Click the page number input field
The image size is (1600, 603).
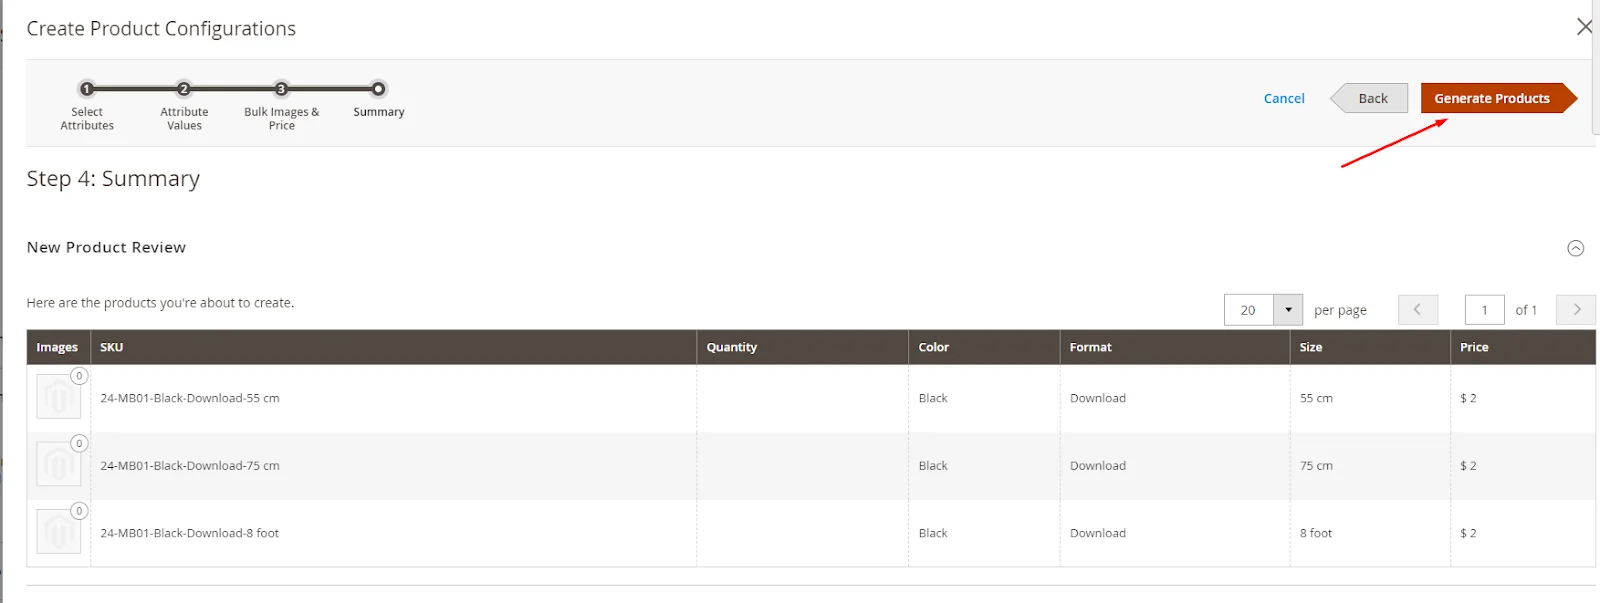1484,310
